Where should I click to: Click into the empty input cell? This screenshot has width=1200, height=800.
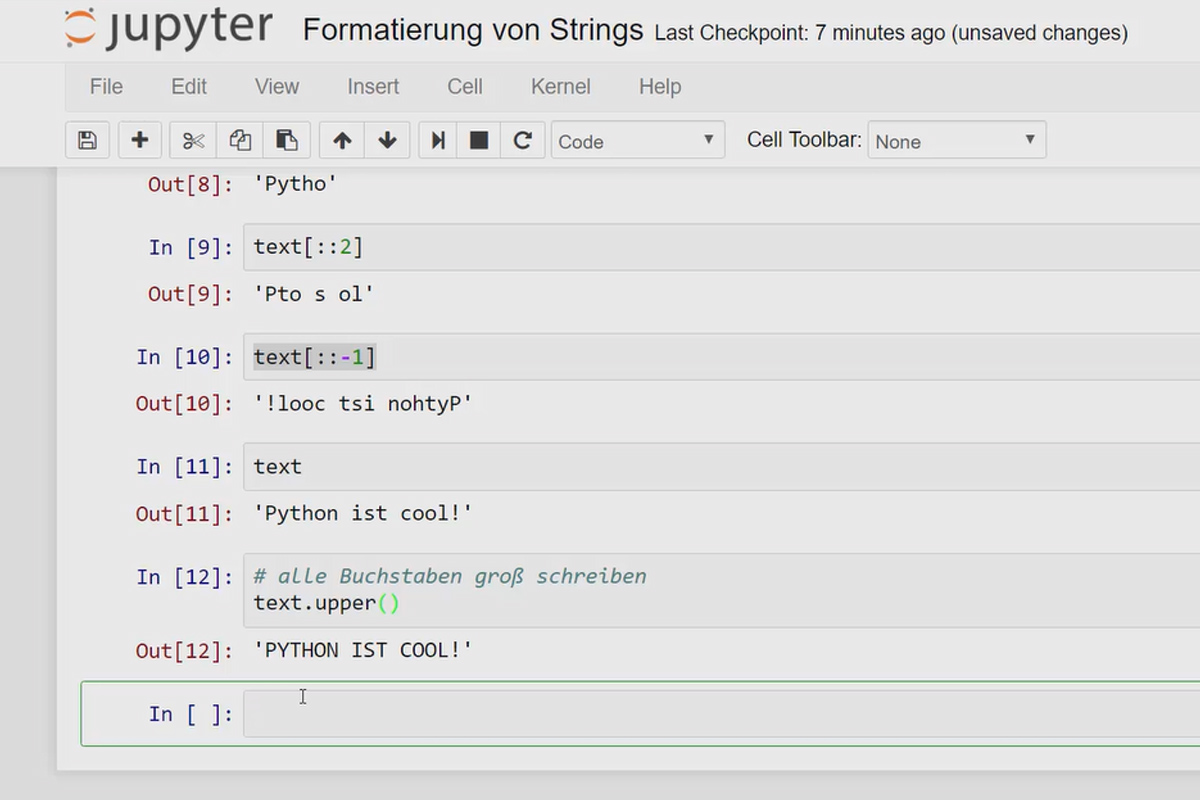coord(721,714)
